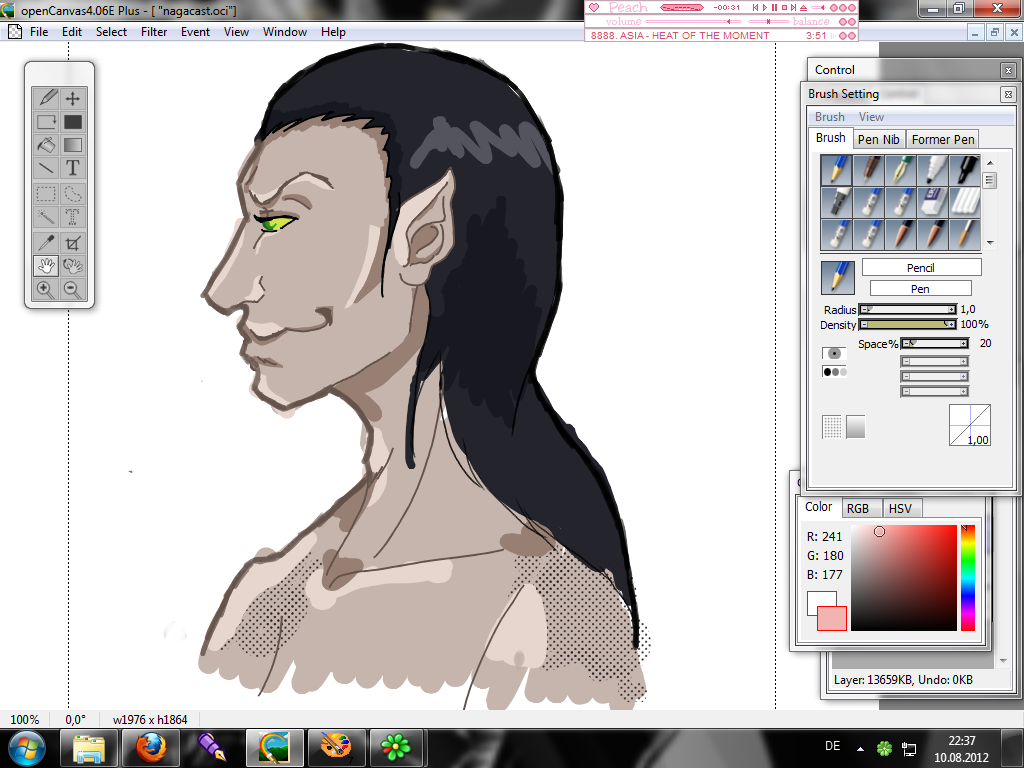Adjust the Density slider
Screen dimensions: 1024x768
(x=908, y=324)
